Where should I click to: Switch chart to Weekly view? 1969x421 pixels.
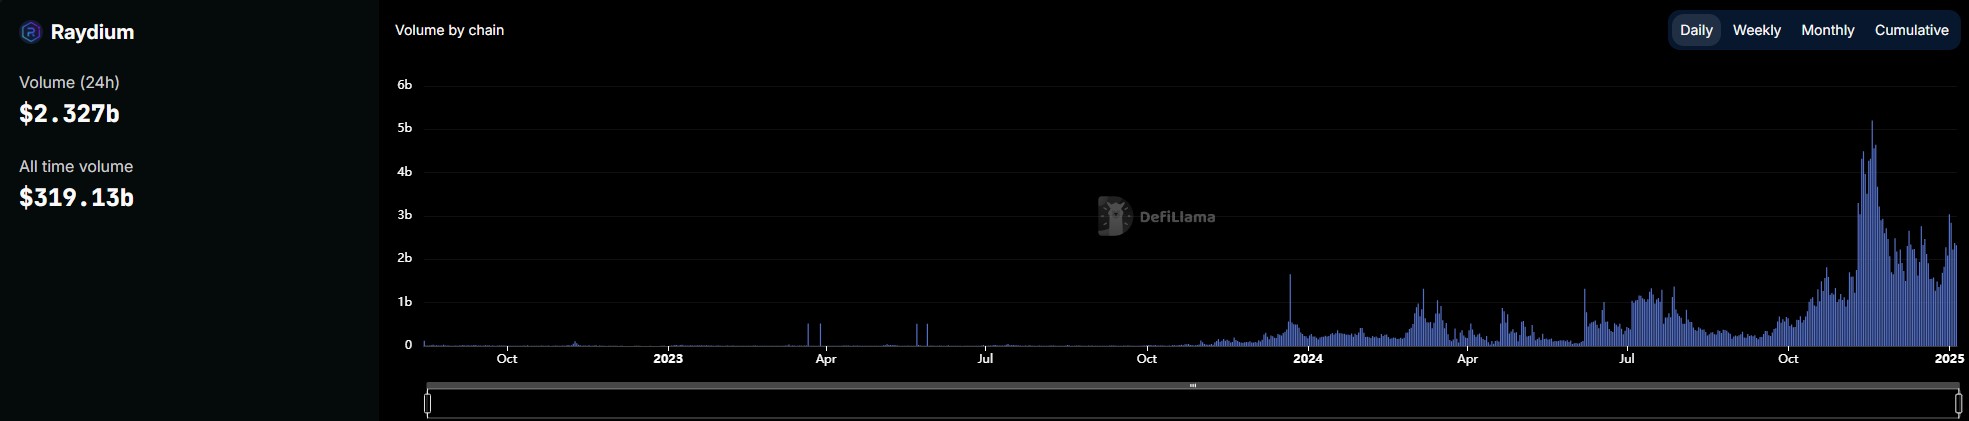(x=1756, y=30)
